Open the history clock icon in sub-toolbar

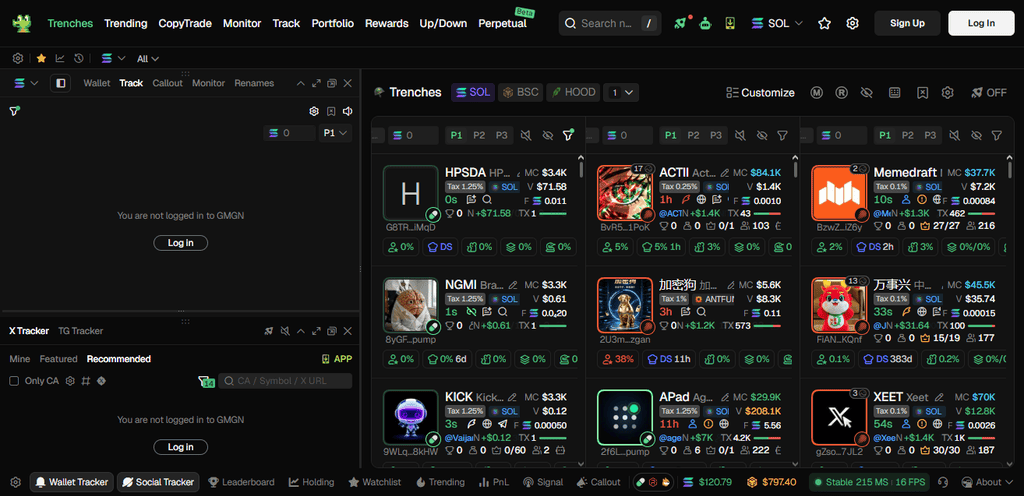(79, 59)
